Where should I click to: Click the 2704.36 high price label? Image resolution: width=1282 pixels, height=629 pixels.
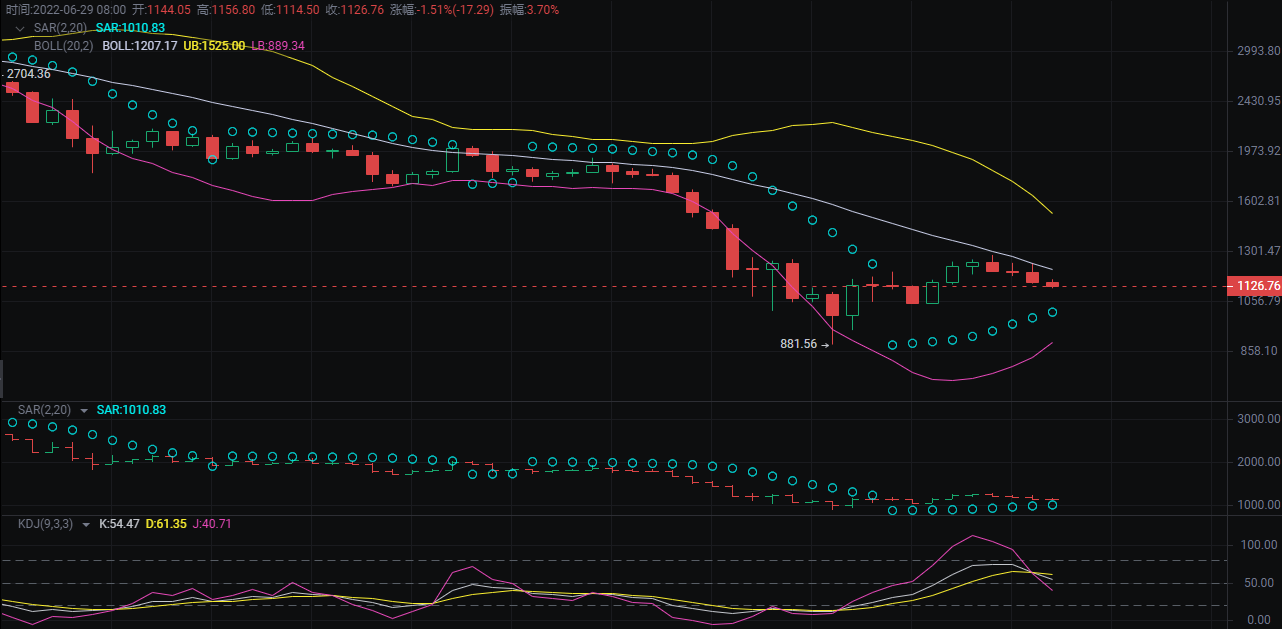coord(28,74)
